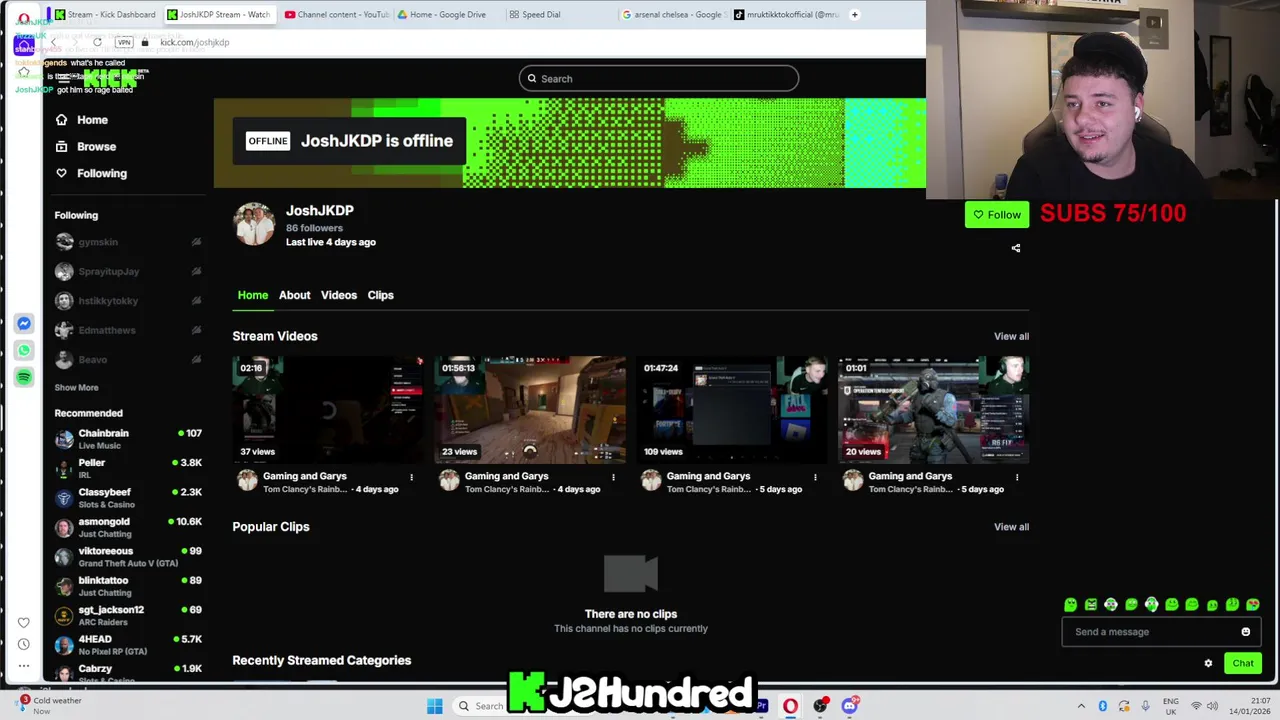Image resolution: width=1280 pixels, height=720 pixels.
Task: Select the Videos channel tab
Action: pos(338,295)
